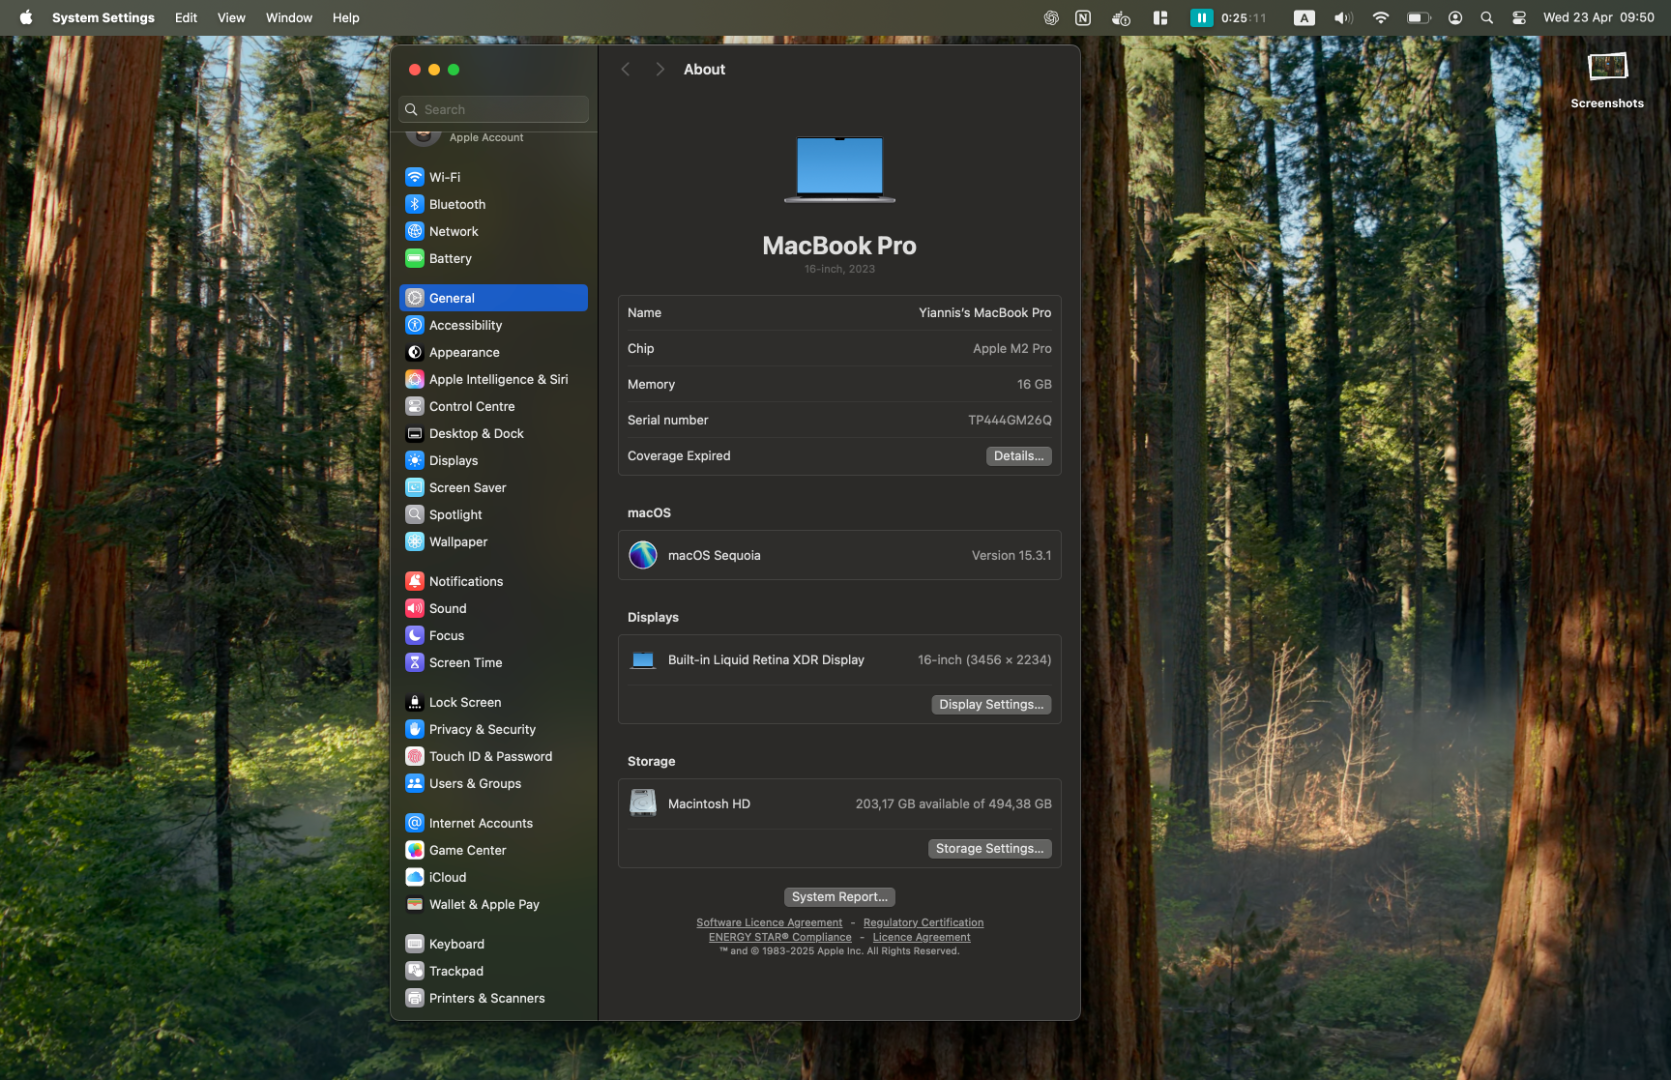The width and height of the screenshot is (1671, 1080).
Task: Open the System Settings menu
Action: coord(103,17)
